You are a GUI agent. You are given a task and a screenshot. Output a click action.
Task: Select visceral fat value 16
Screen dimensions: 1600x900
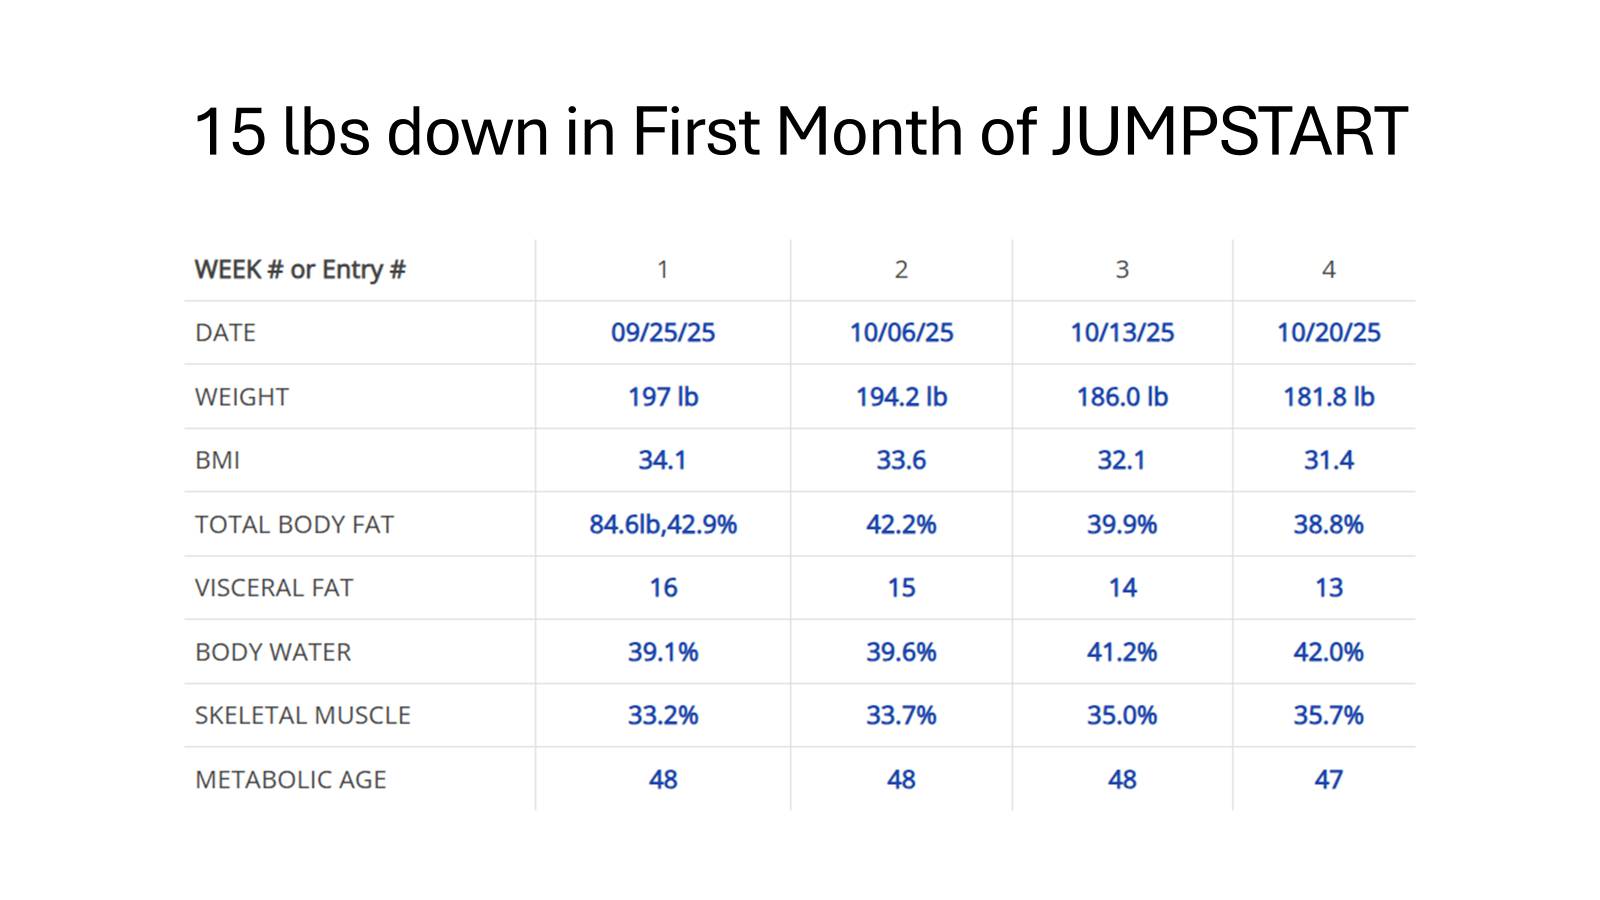tap(663, 588)
